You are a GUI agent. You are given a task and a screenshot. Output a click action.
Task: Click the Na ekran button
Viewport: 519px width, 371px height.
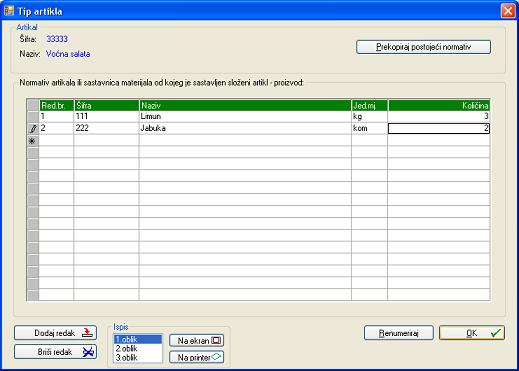197,341
